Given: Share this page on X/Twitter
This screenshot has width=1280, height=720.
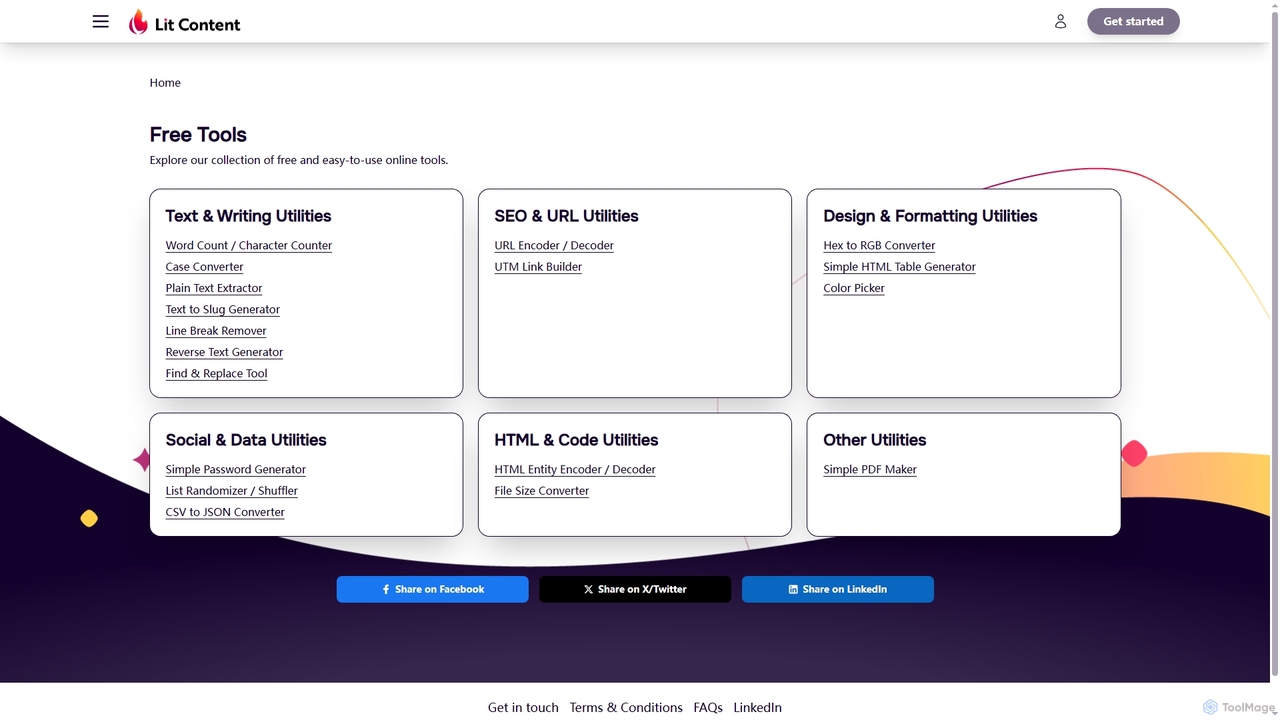Looking at the screenshot, I should (x=635, y=589).
